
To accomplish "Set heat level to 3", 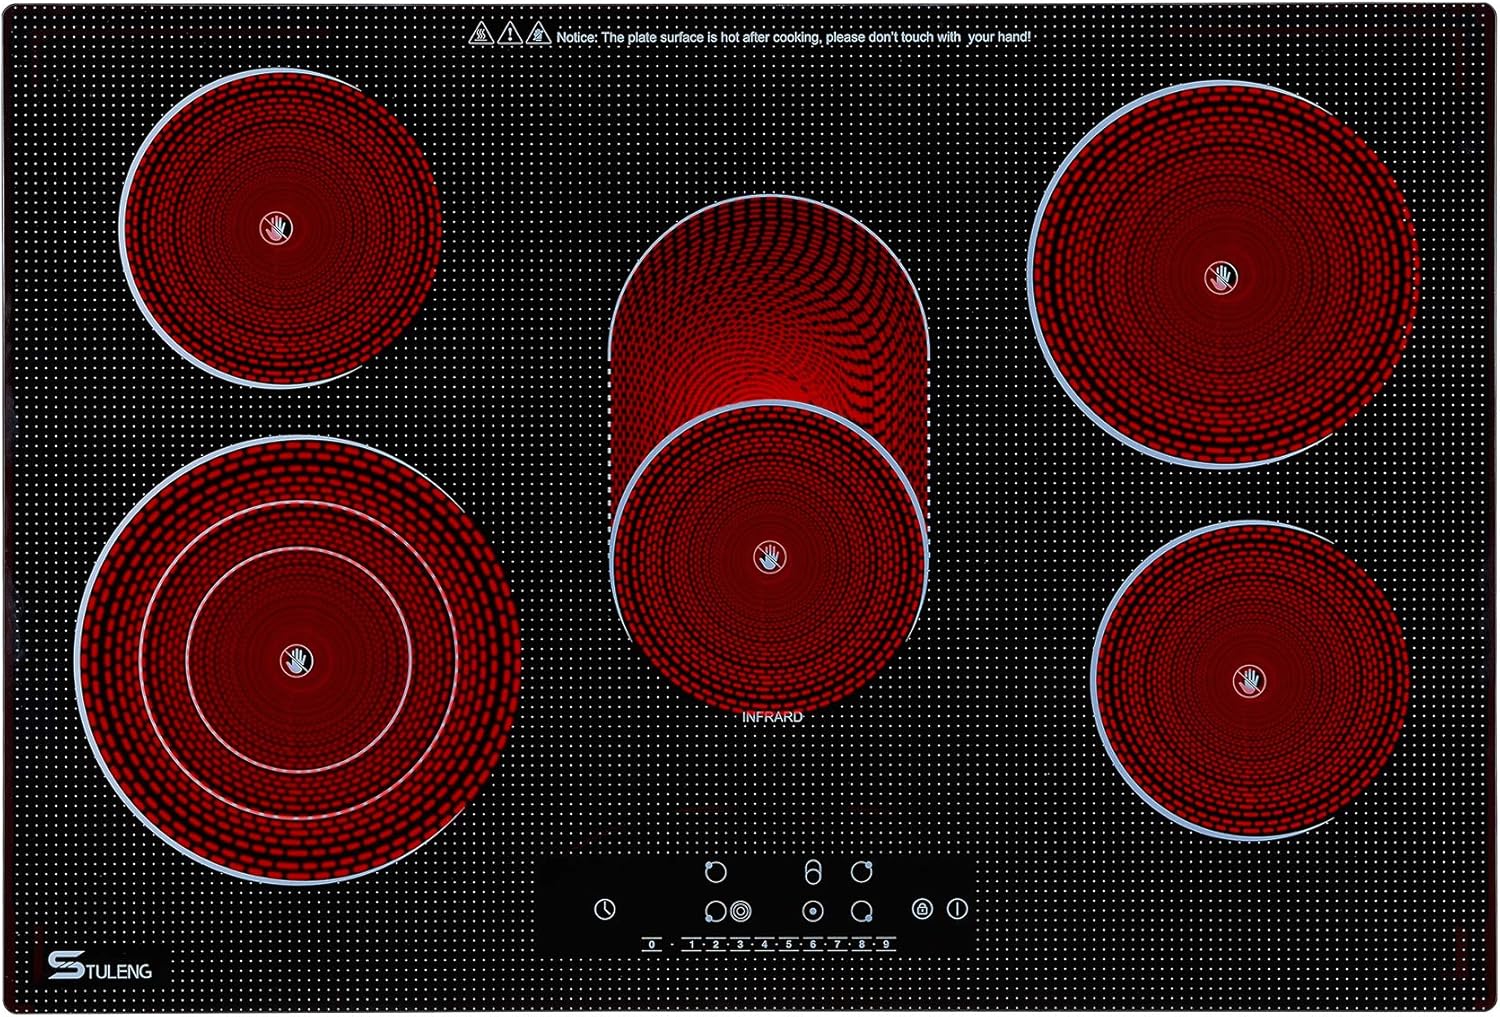I will pyautogui.click(x=740, y=944).
